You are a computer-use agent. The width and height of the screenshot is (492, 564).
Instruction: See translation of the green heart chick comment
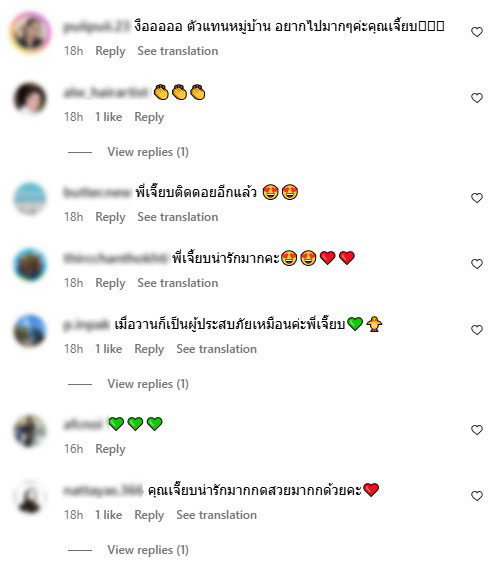(217, 349)
